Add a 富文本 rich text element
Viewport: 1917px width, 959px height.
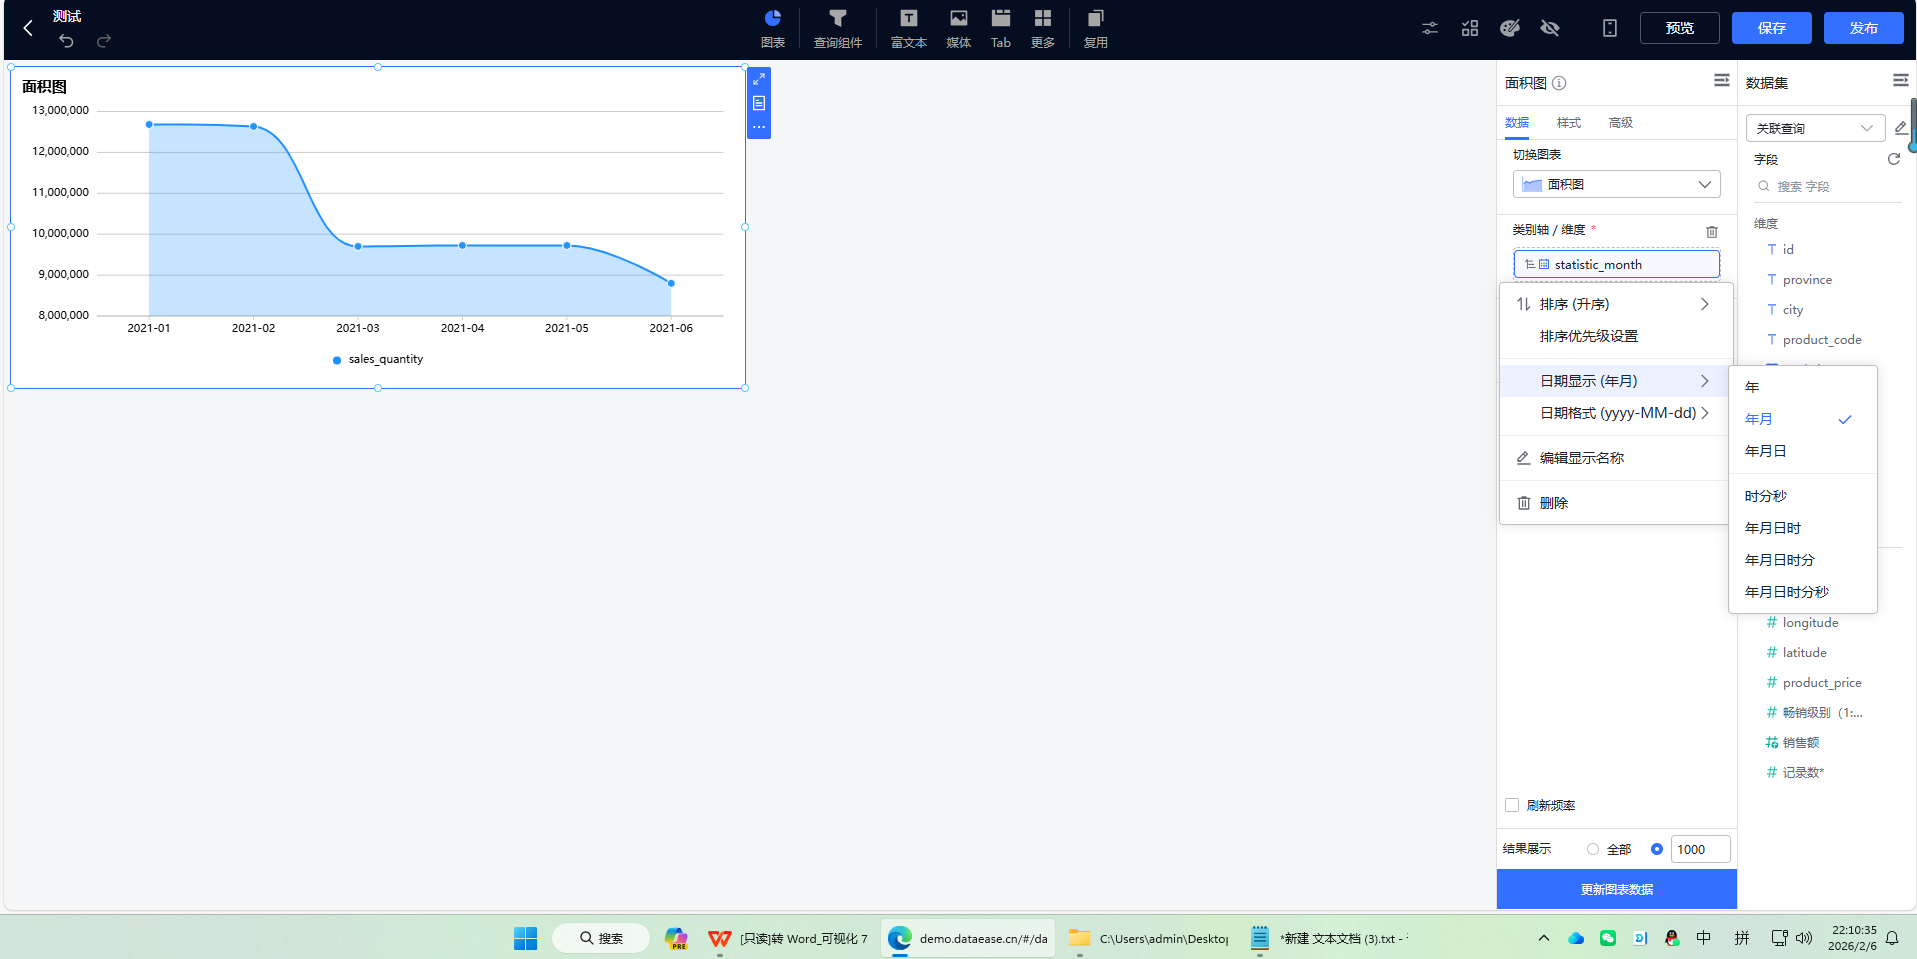[909, 28]
